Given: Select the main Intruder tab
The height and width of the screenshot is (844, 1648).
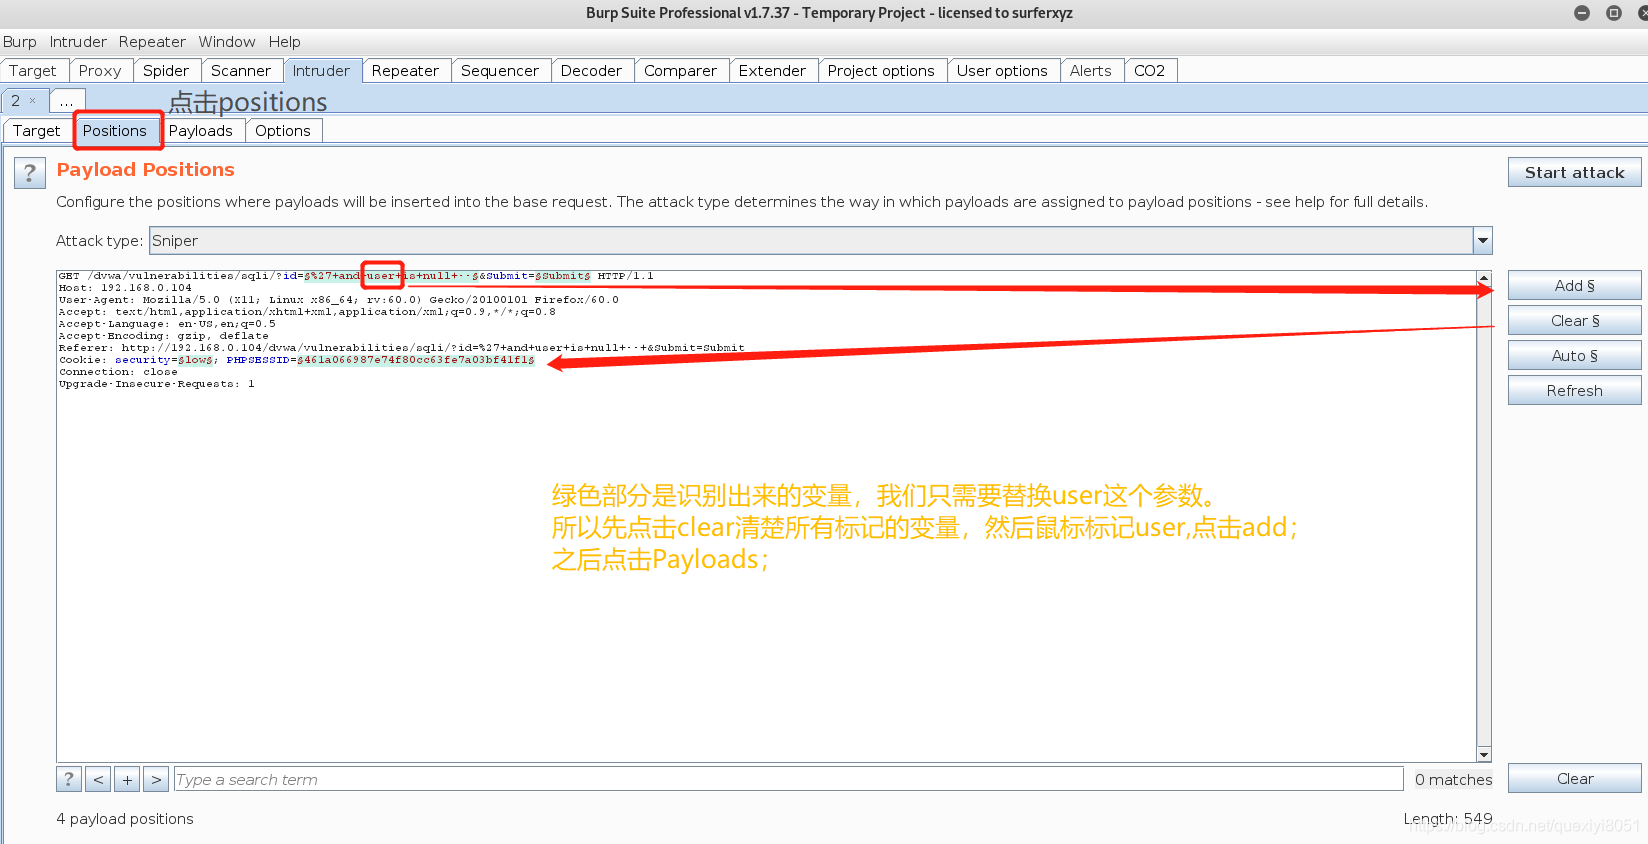Looking at the screenshot, I should 321,70.
